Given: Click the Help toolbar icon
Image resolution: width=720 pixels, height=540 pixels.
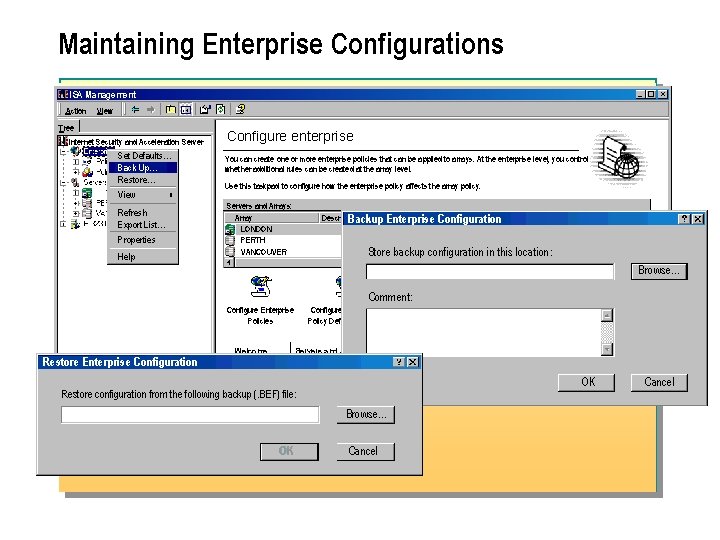Looking at the screenshot, I should [240, 109].
